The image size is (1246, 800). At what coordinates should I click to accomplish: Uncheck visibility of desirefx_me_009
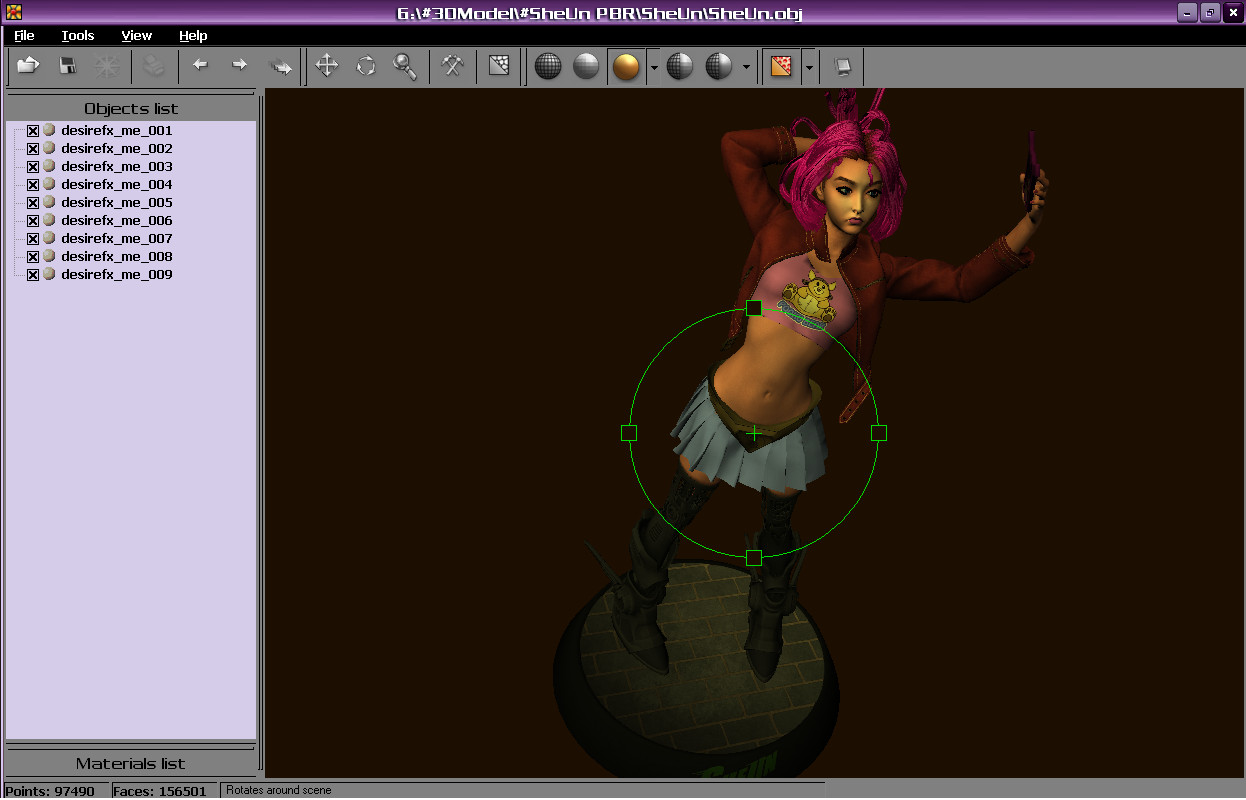point(33,275)
